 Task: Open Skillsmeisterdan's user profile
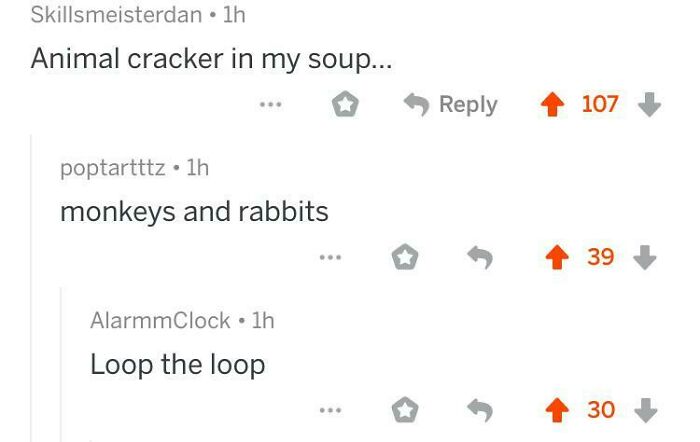coord(116,15)
